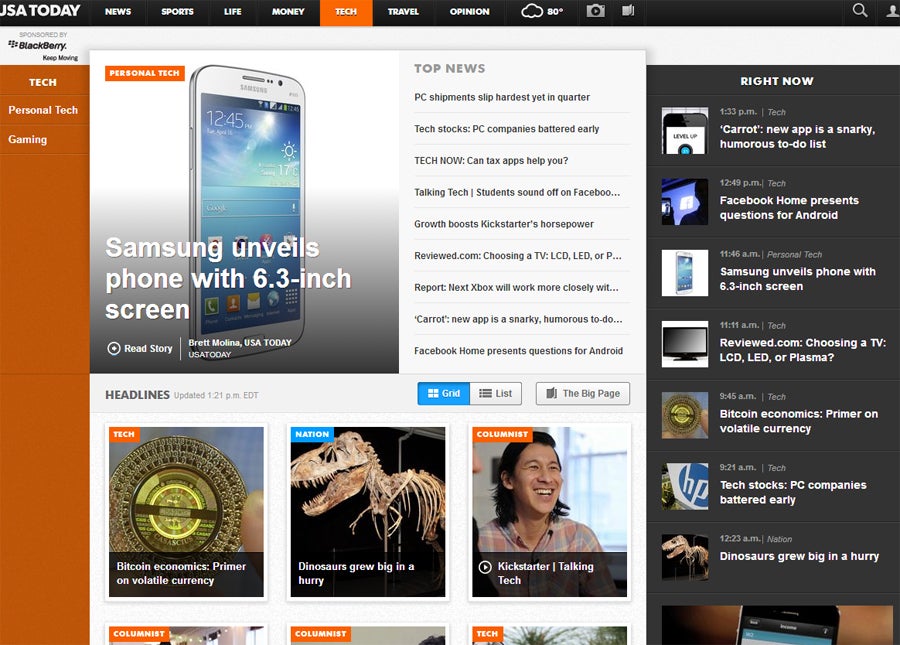This screenshot has height=645, width=900.
Task: Open the Bitcoin coin thumbnail in Right Now
Action: (x=684, y=415)
